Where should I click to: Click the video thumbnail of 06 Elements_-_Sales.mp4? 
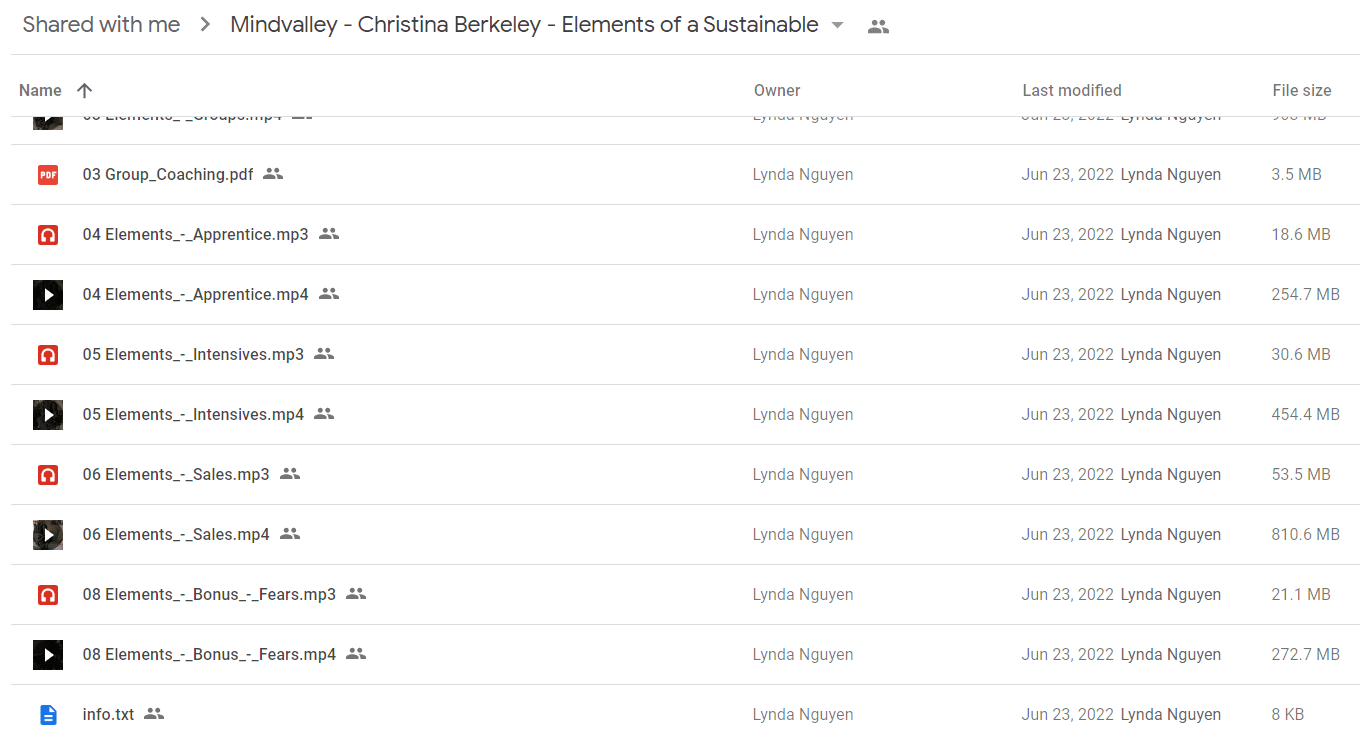(x=48, y=535)
